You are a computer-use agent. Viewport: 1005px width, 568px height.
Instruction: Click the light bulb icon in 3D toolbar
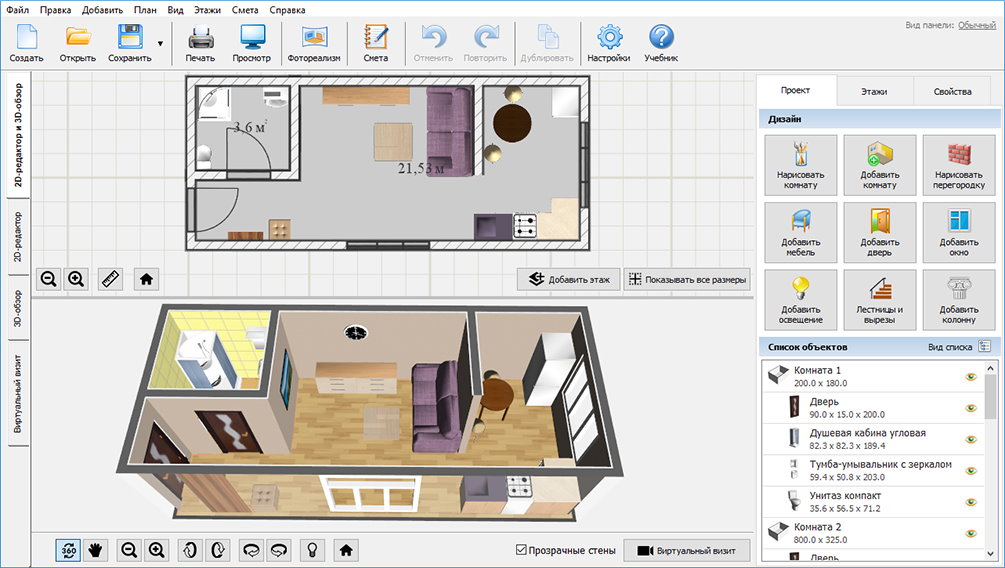pos(312,549)
